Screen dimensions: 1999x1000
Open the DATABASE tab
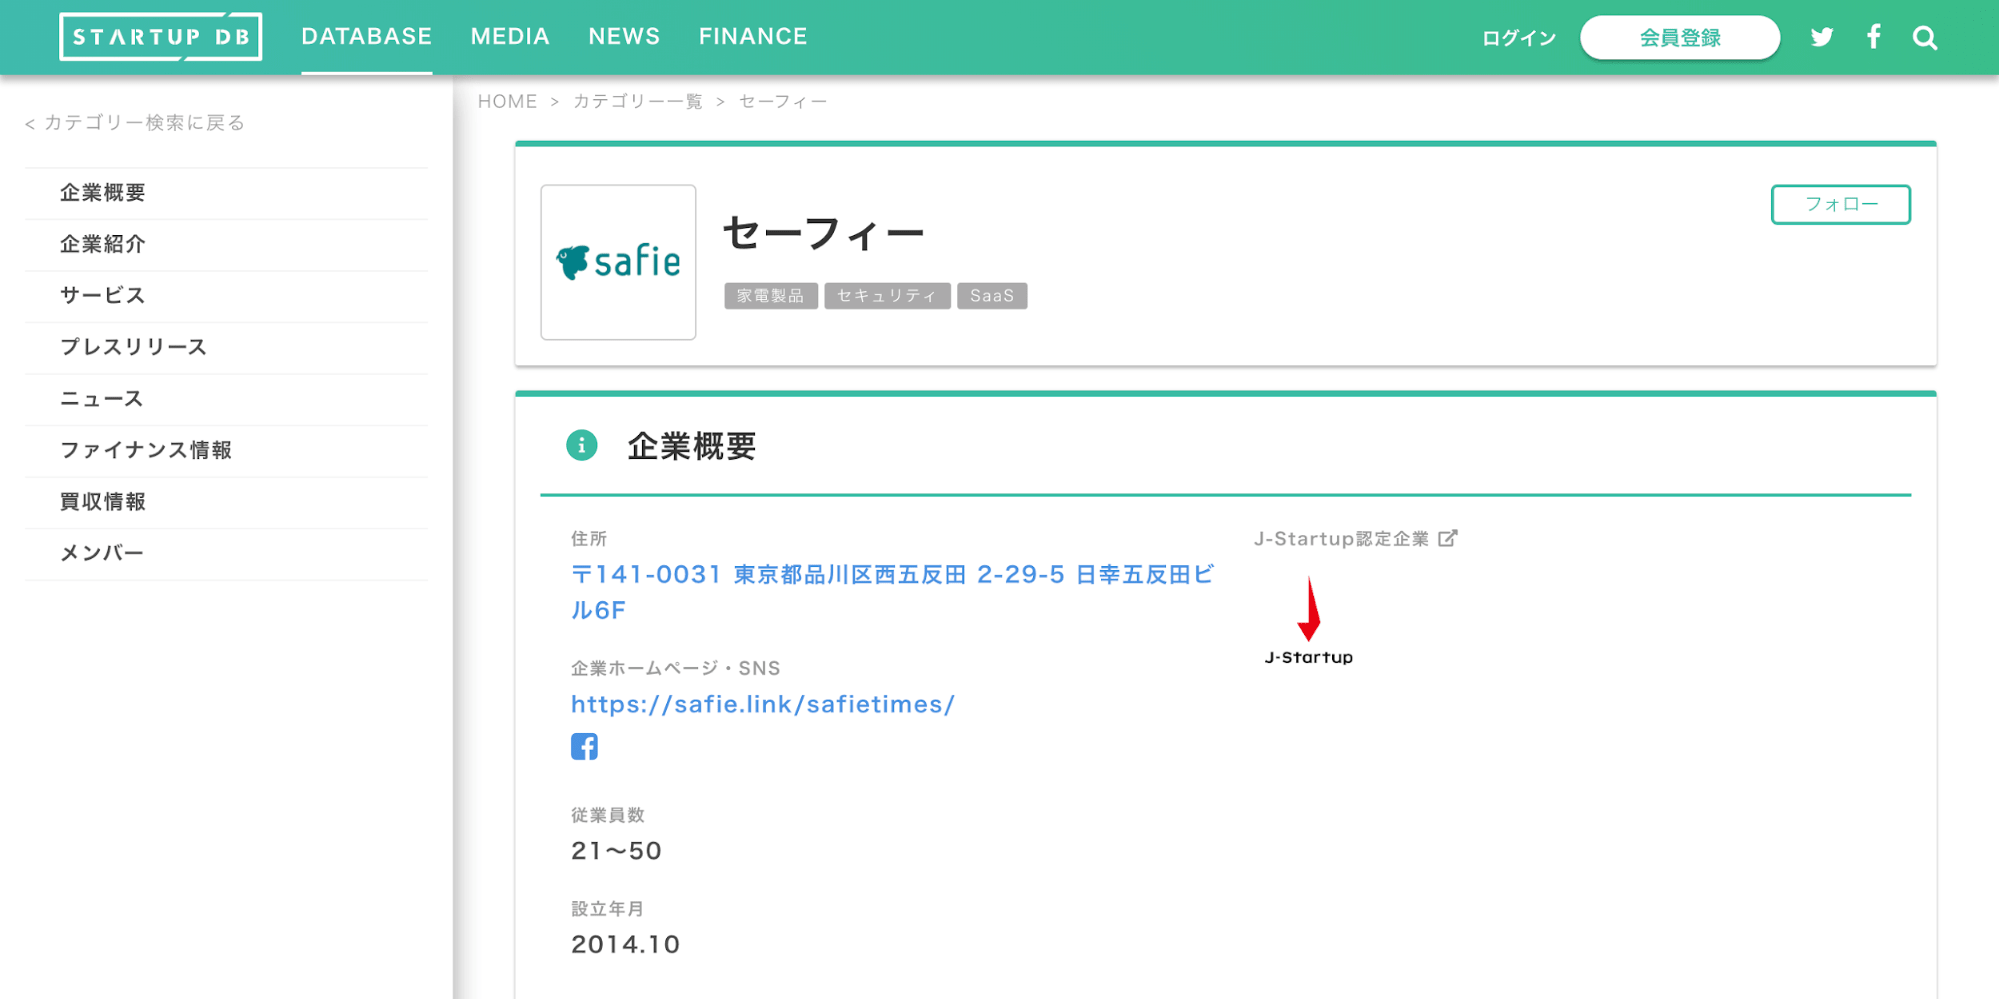[x=367, y=37]
